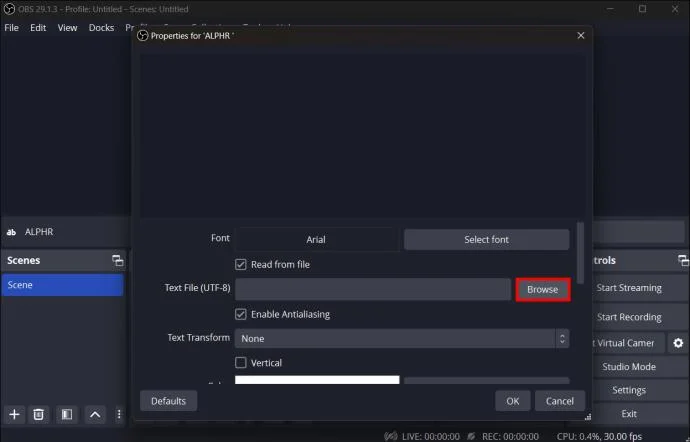
Task: Toggle Enable Antialiasing checkbox
Action: (x=241, y=314)
